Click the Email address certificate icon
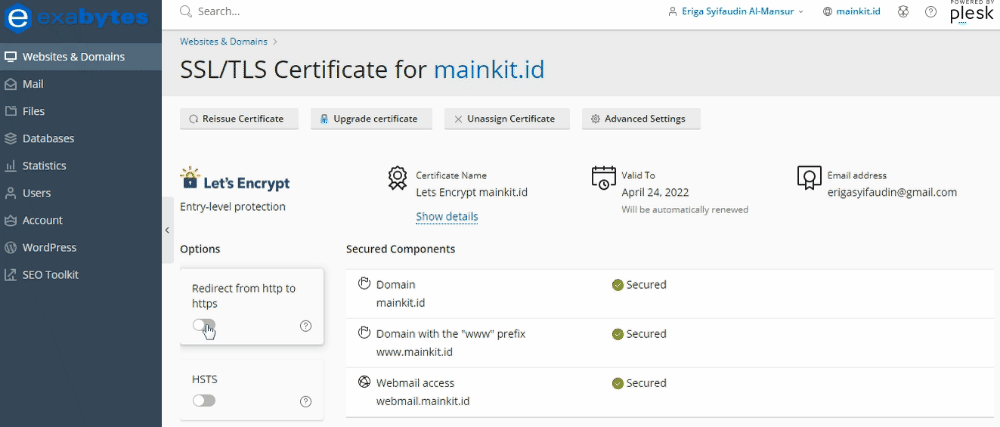 (808, 178)
